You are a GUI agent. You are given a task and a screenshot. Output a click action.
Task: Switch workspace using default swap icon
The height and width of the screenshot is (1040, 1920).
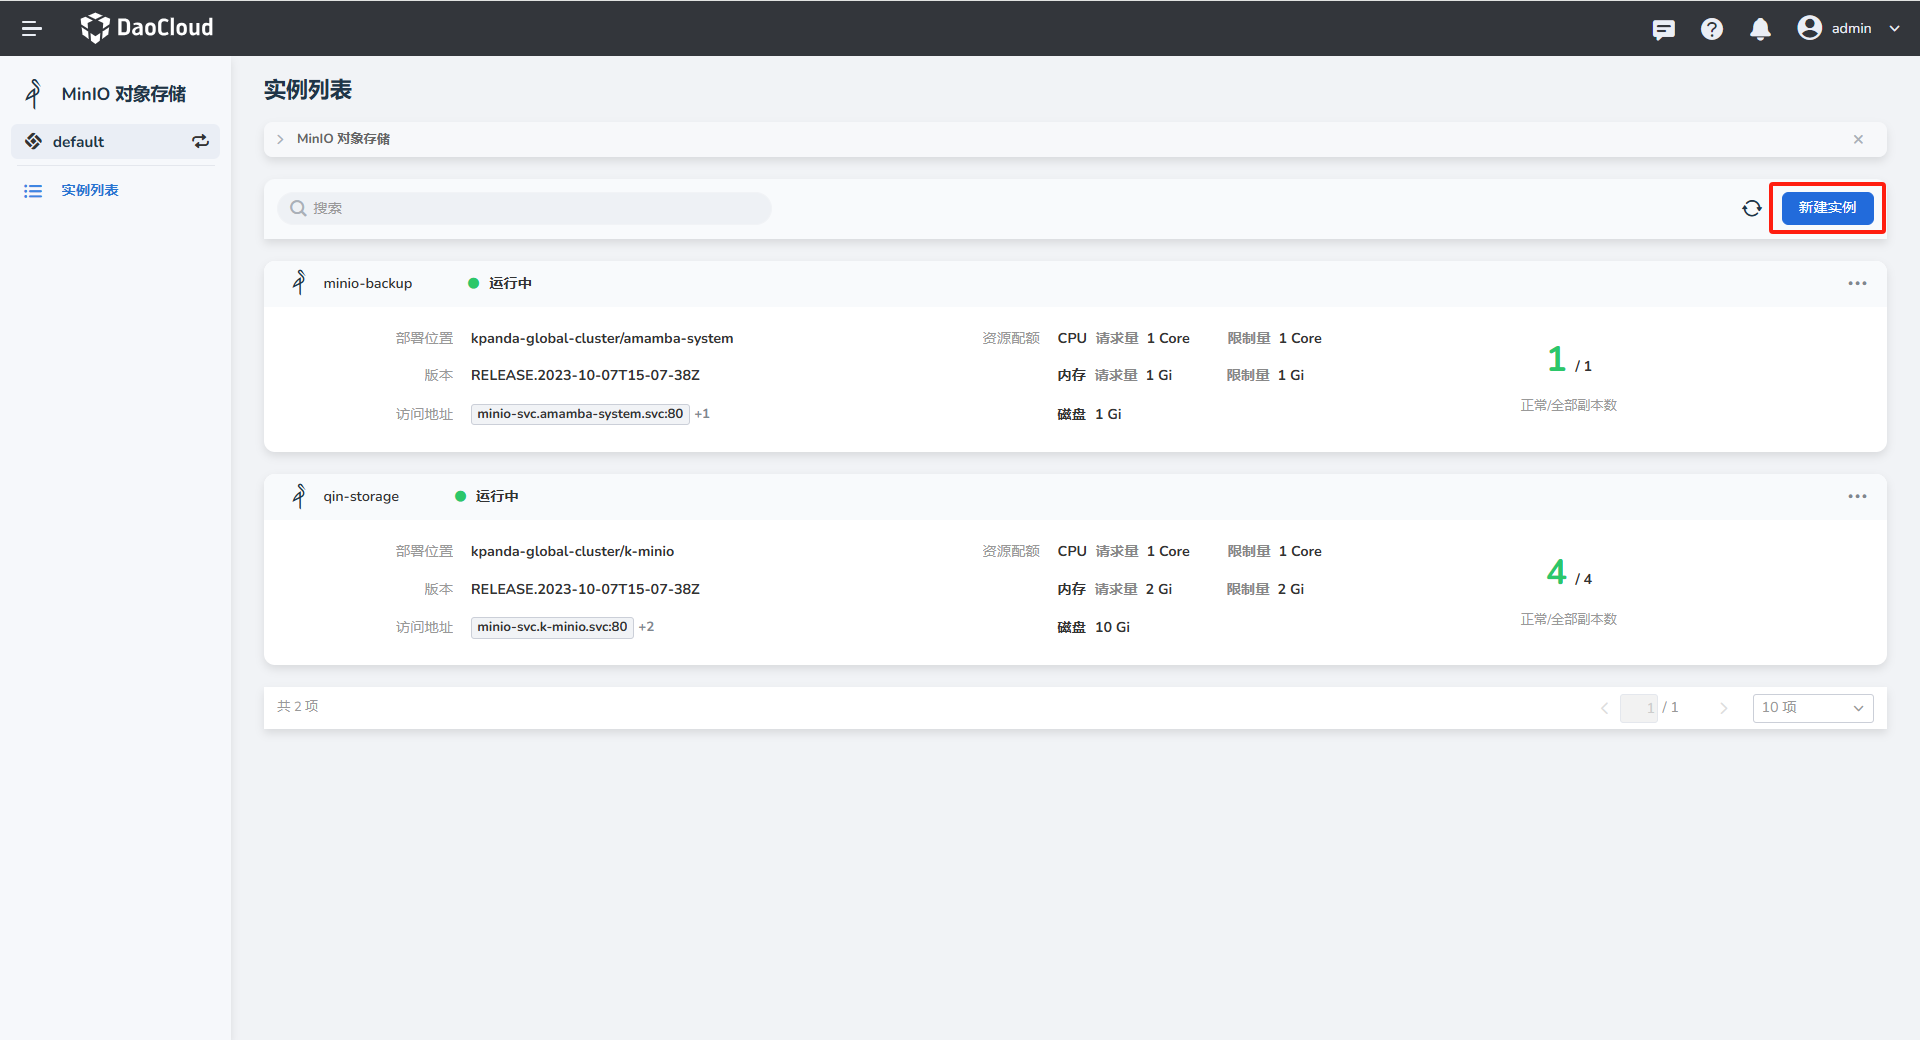[x=201, y=142]
